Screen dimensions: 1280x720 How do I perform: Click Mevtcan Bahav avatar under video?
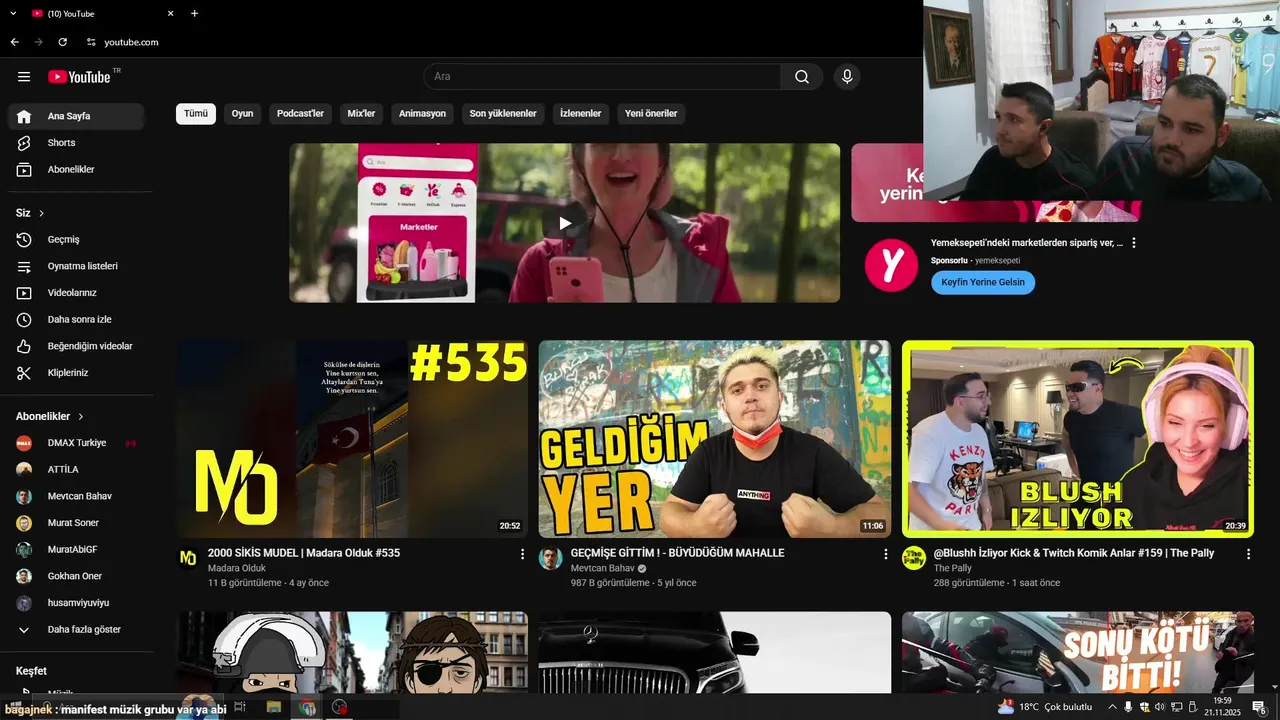(550, 558)
